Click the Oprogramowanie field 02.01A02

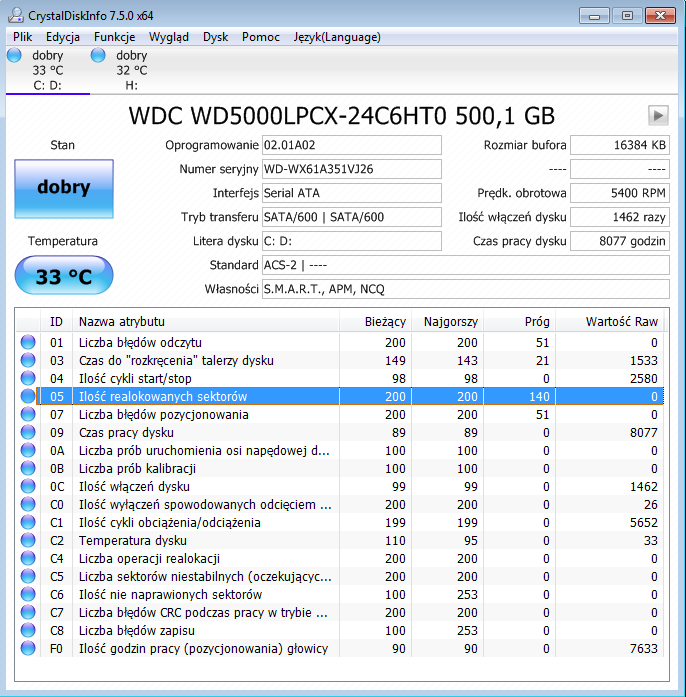point(352,145)
